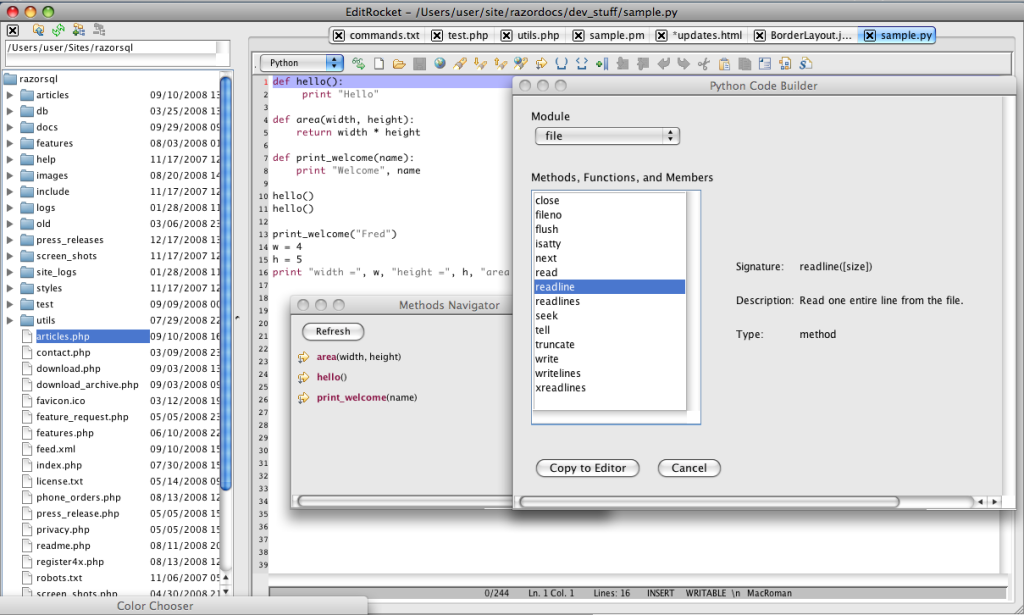Close the file browser panel with X box

pos(13,30)
